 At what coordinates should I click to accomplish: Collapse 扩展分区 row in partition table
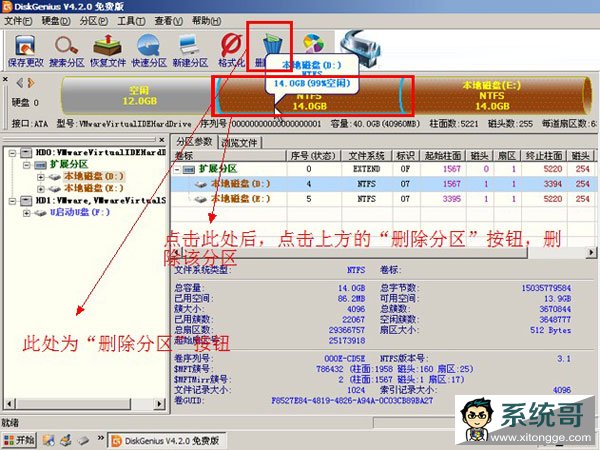pos(177,169)
